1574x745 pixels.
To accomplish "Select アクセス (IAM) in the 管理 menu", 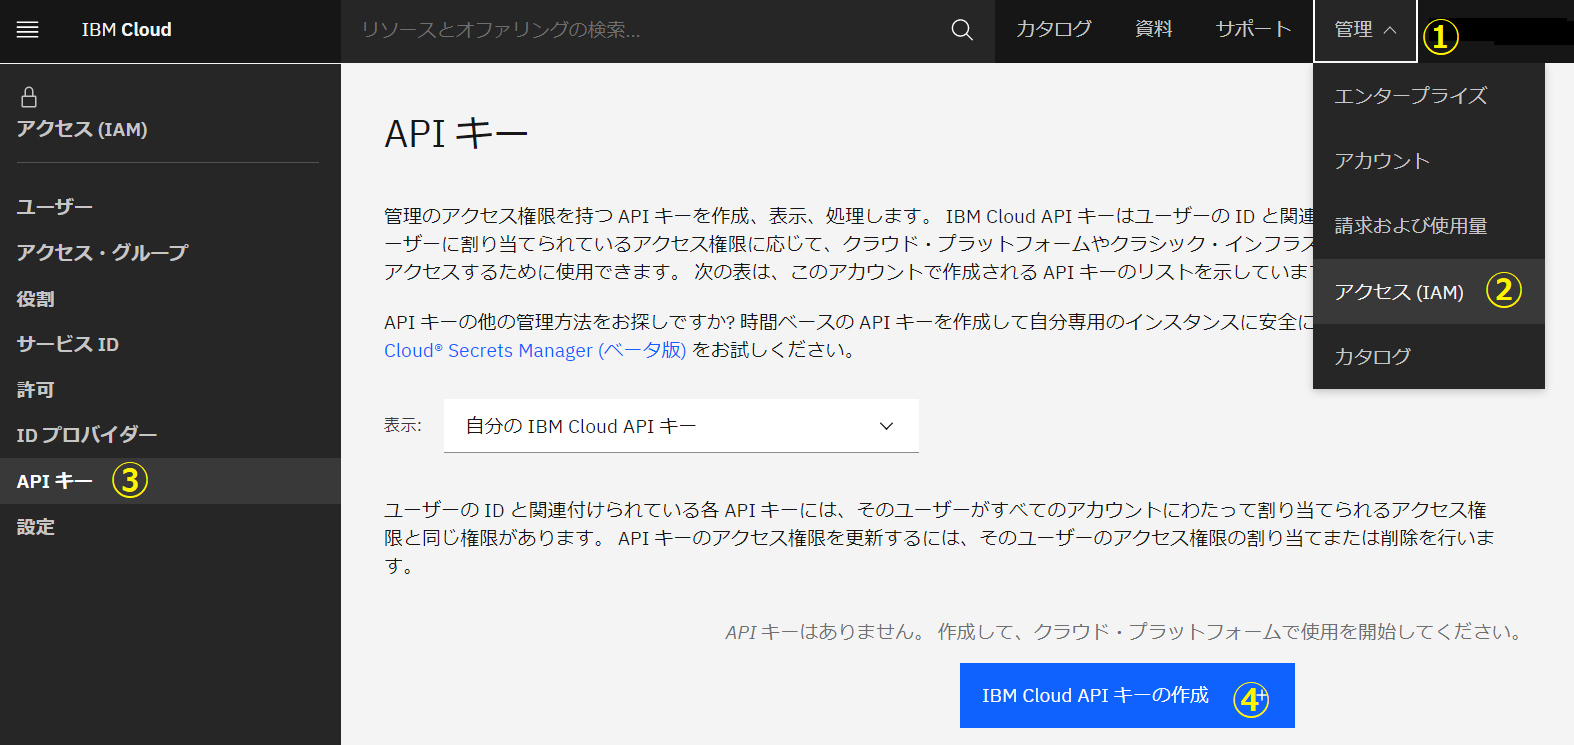I will click(x=1429, y=291).
